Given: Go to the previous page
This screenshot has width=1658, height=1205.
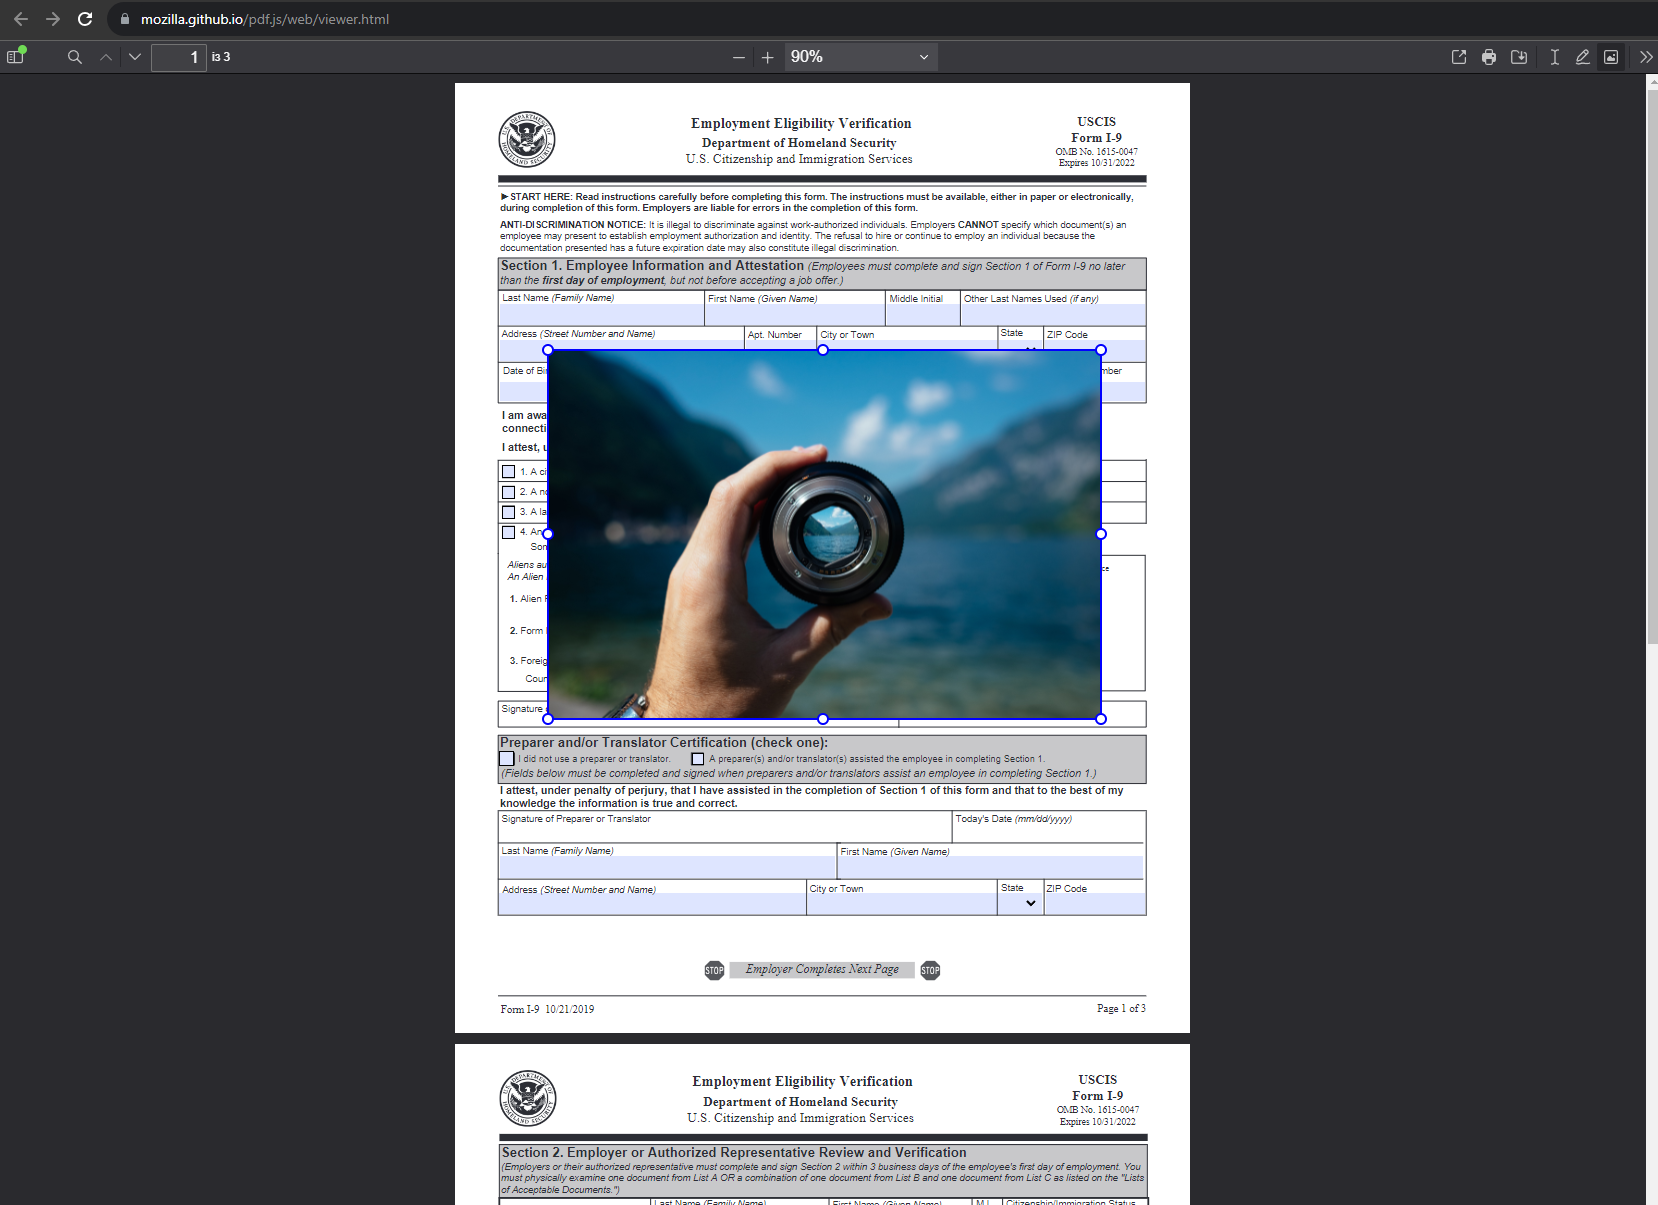Looking at the screenshot, I should (x=105, y=57).
